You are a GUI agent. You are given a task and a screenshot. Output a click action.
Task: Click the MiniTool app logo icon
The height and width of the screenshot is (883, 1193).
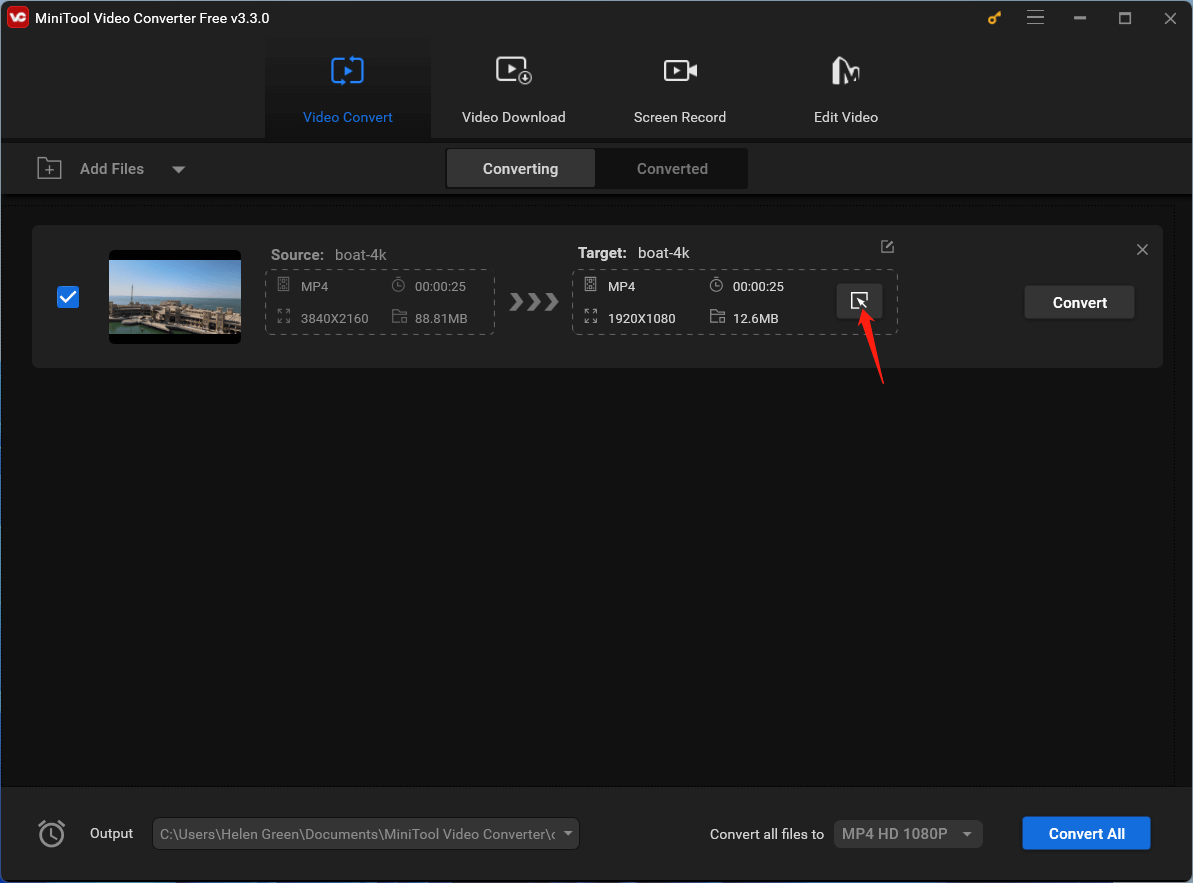tap(17, 17)
